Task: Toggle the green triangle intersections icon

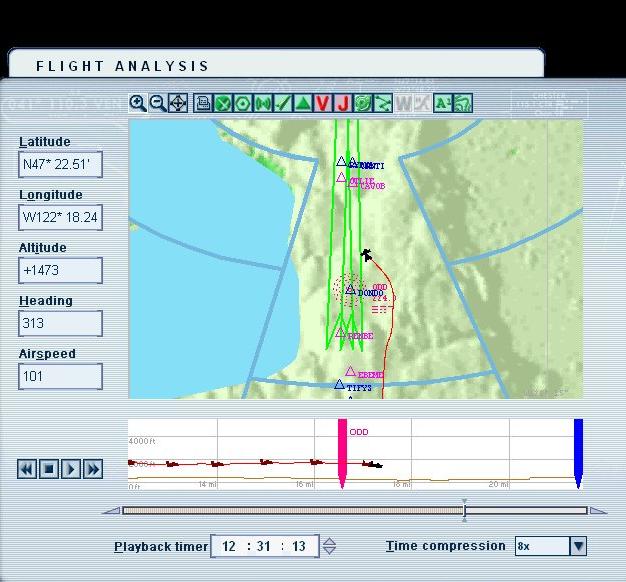Action: [x=303, y=103]
